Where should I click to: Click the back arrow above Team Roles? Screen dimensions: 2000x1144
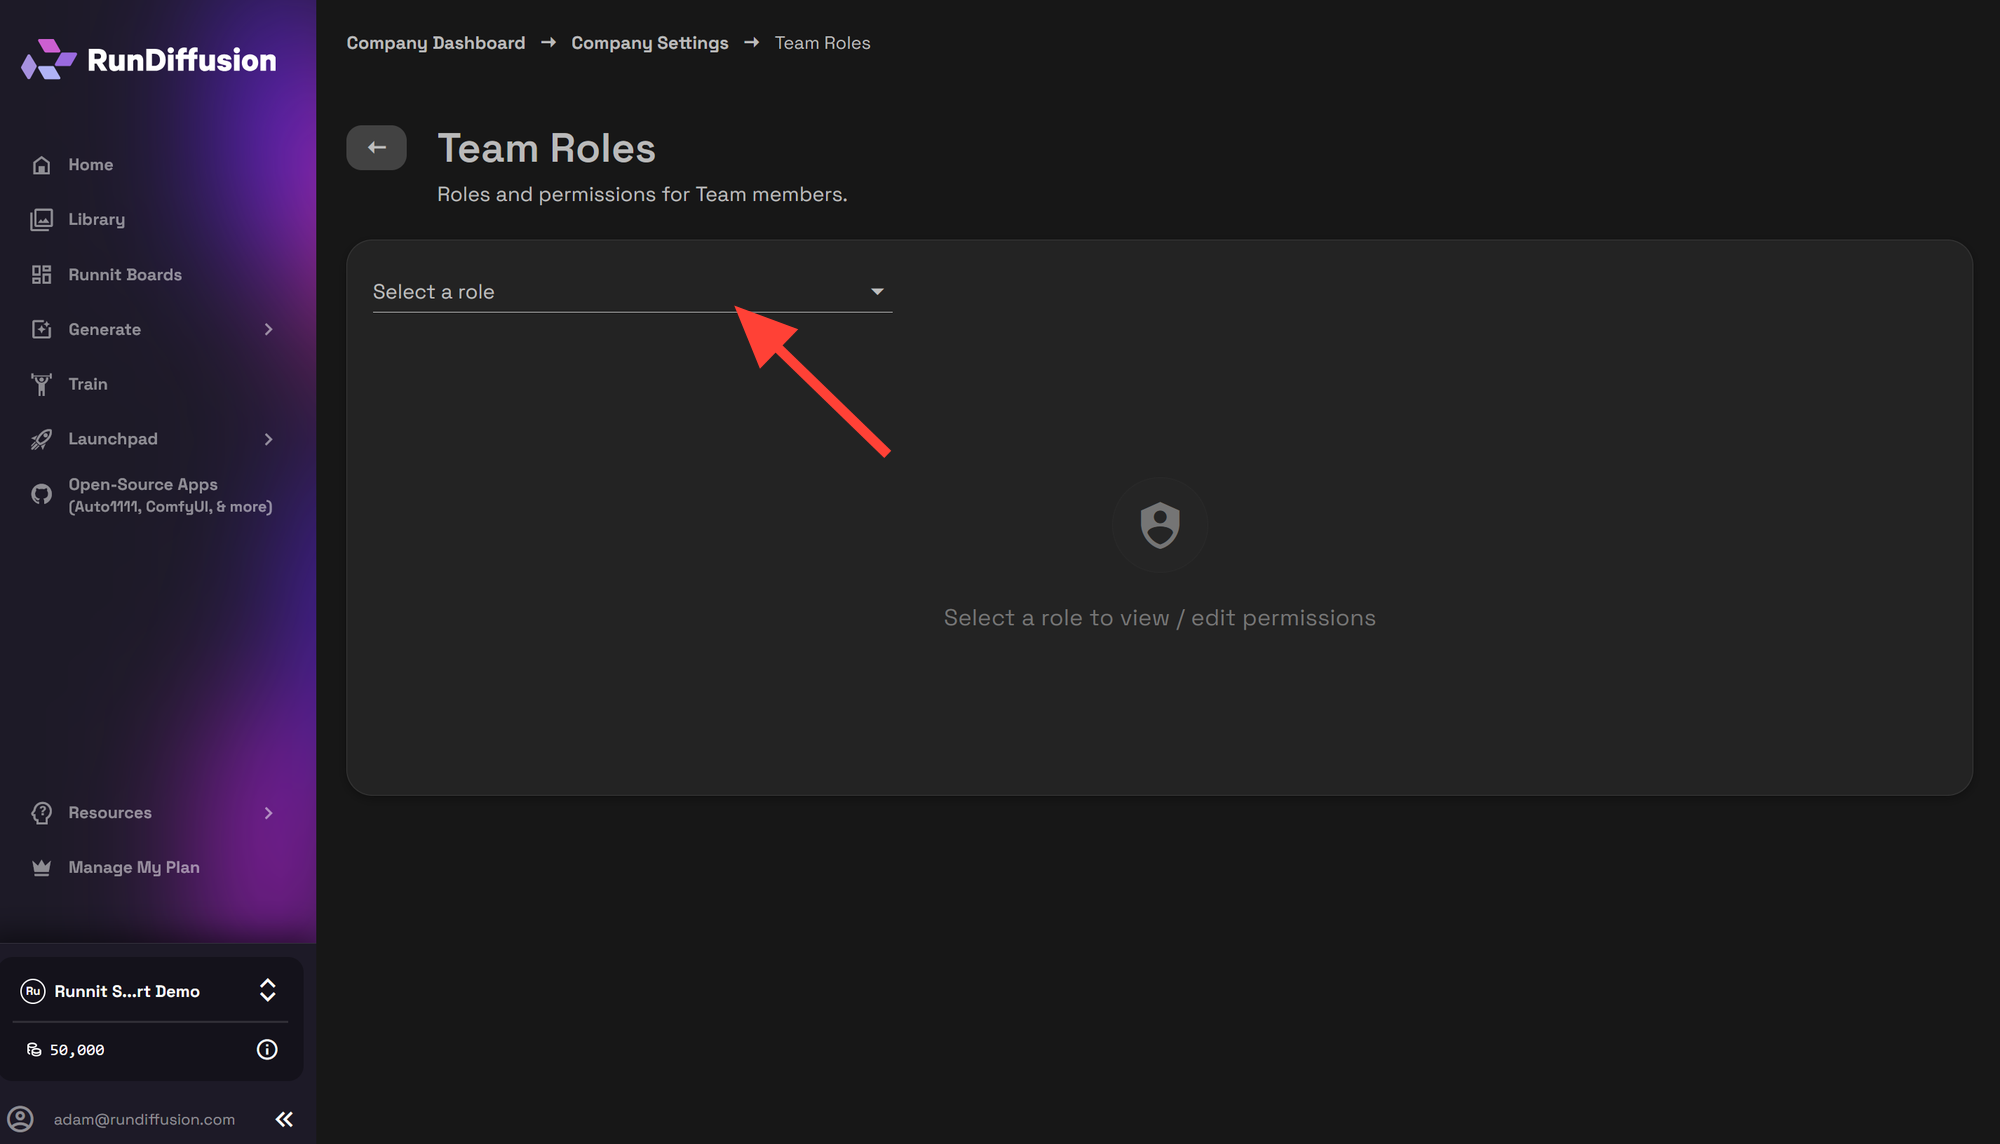(x=376, y=147)
